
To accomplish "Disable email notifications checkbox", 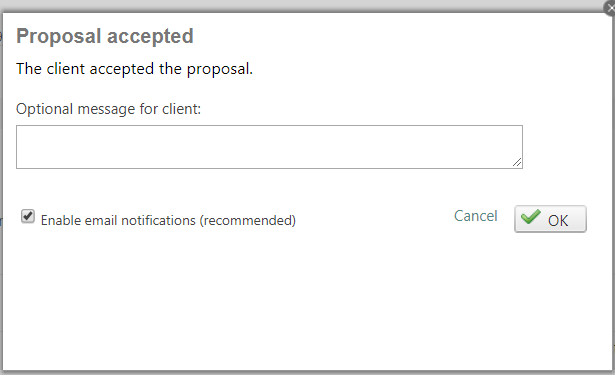I will click(x=28, y=216).
